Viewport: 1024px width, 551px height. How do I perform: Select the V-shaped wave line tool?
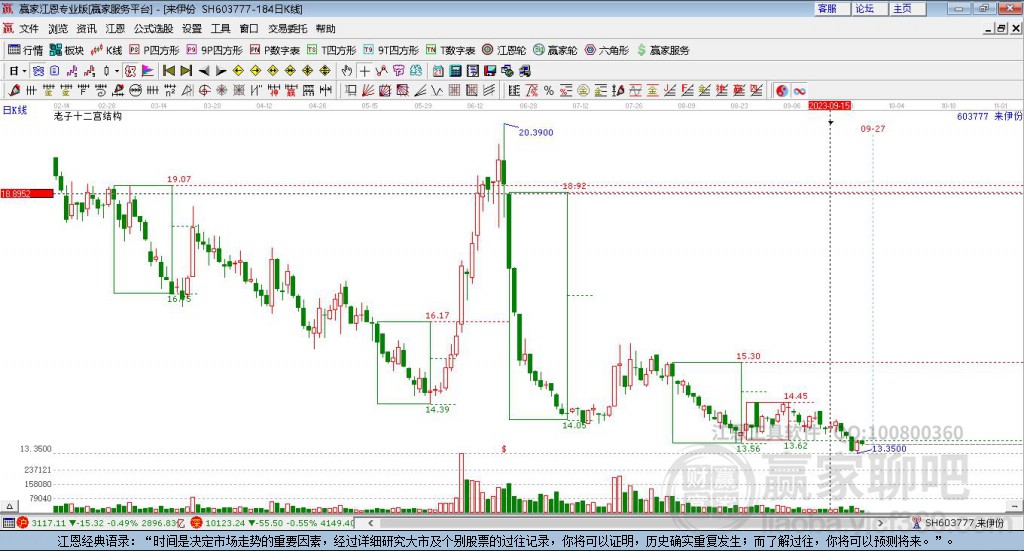(438, 91)
